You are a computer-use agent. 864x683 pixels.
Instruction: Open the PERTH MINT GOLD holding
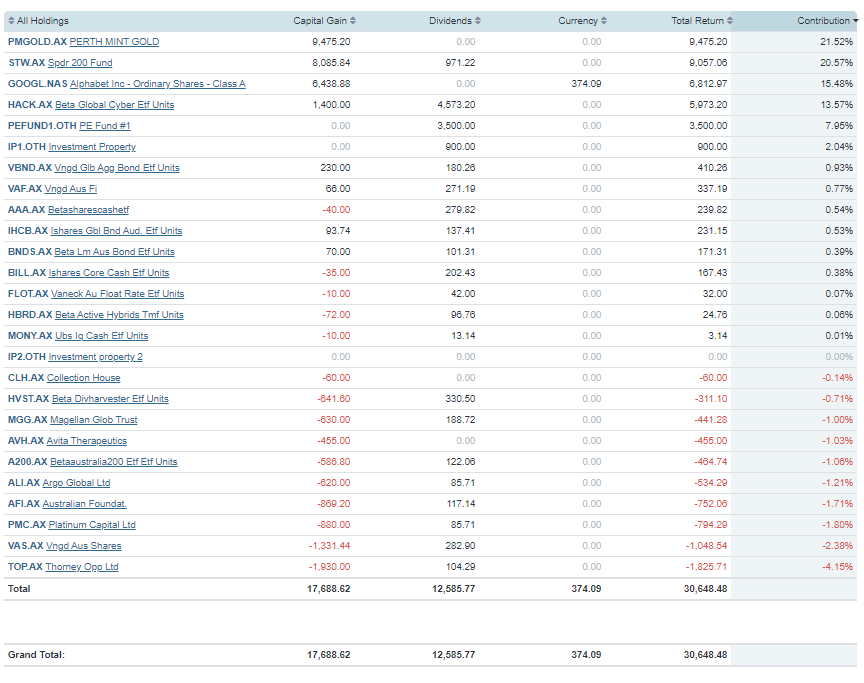117,41
